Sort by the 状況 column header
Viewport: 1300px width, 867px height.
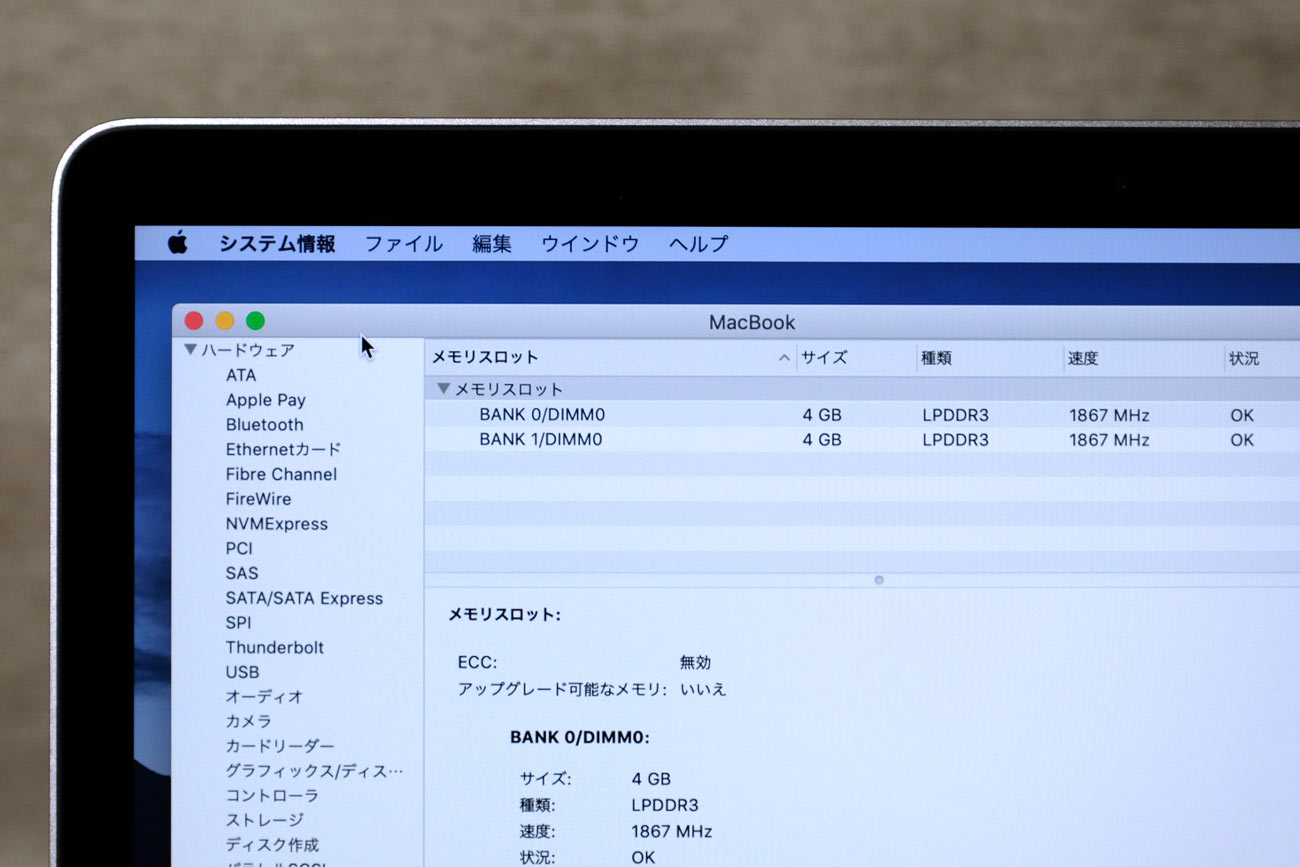click(1244, 358)
